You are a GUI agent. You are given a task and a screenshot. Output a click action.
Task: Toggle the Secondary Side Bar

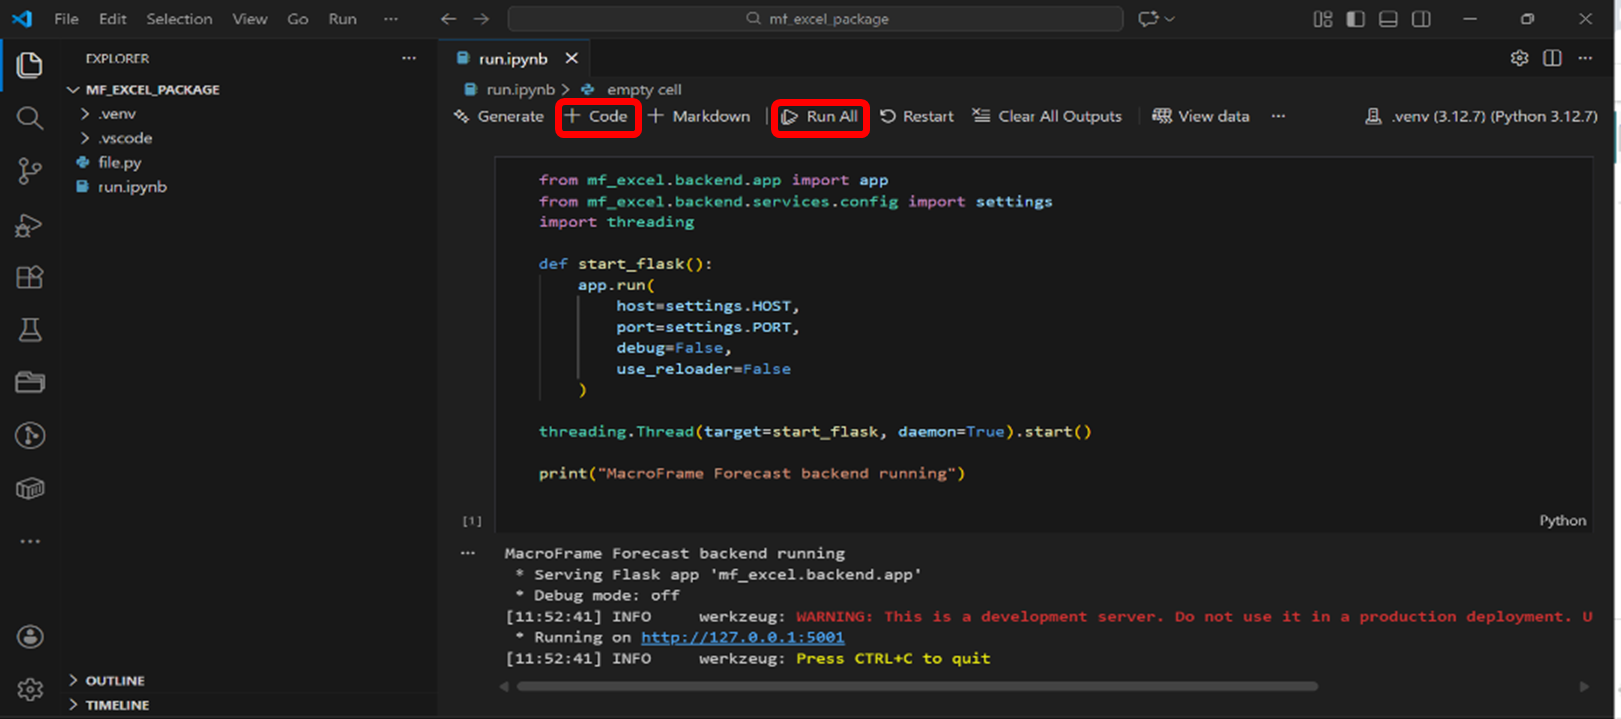click(x=1421, y=19)
